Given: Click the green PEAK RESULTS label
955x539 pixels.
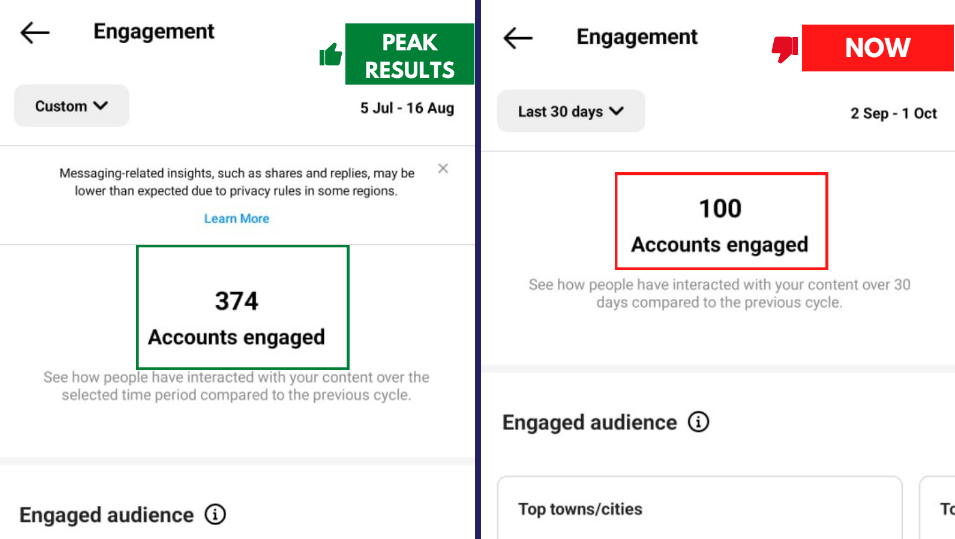Looking at the screenshot, I should 409,56.
